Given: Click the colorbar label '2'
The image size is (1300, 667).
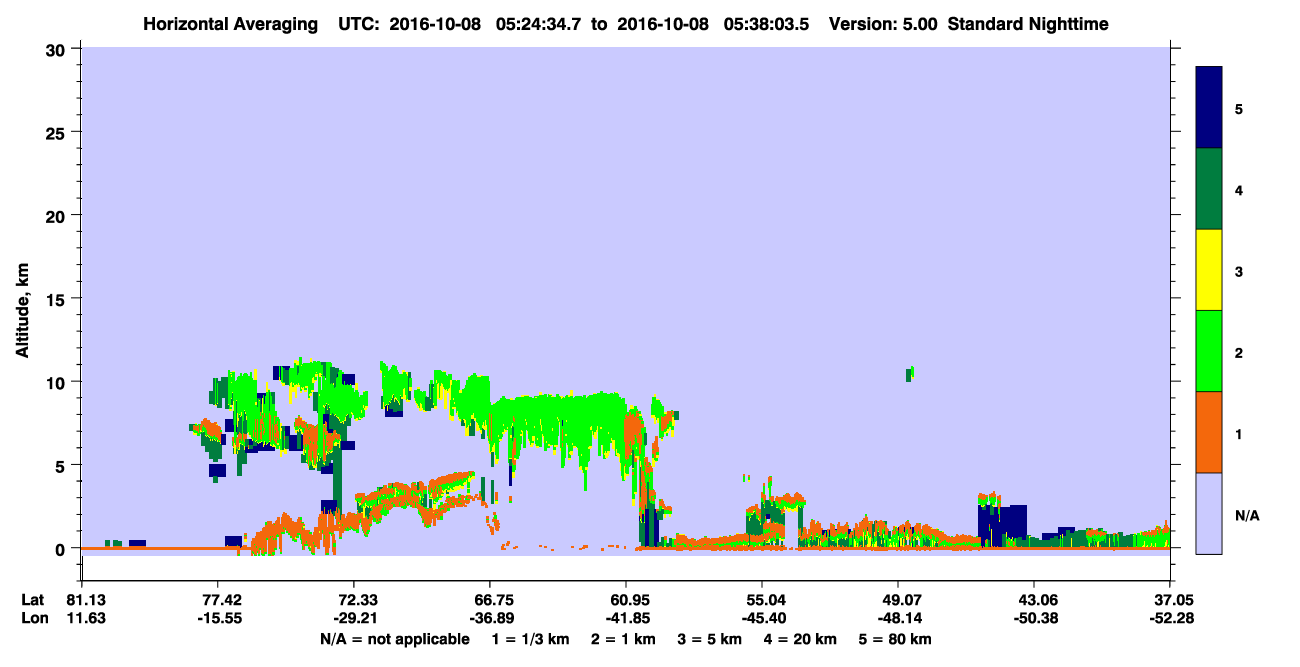Looking at the screenshot, I should pos(1239,352).
